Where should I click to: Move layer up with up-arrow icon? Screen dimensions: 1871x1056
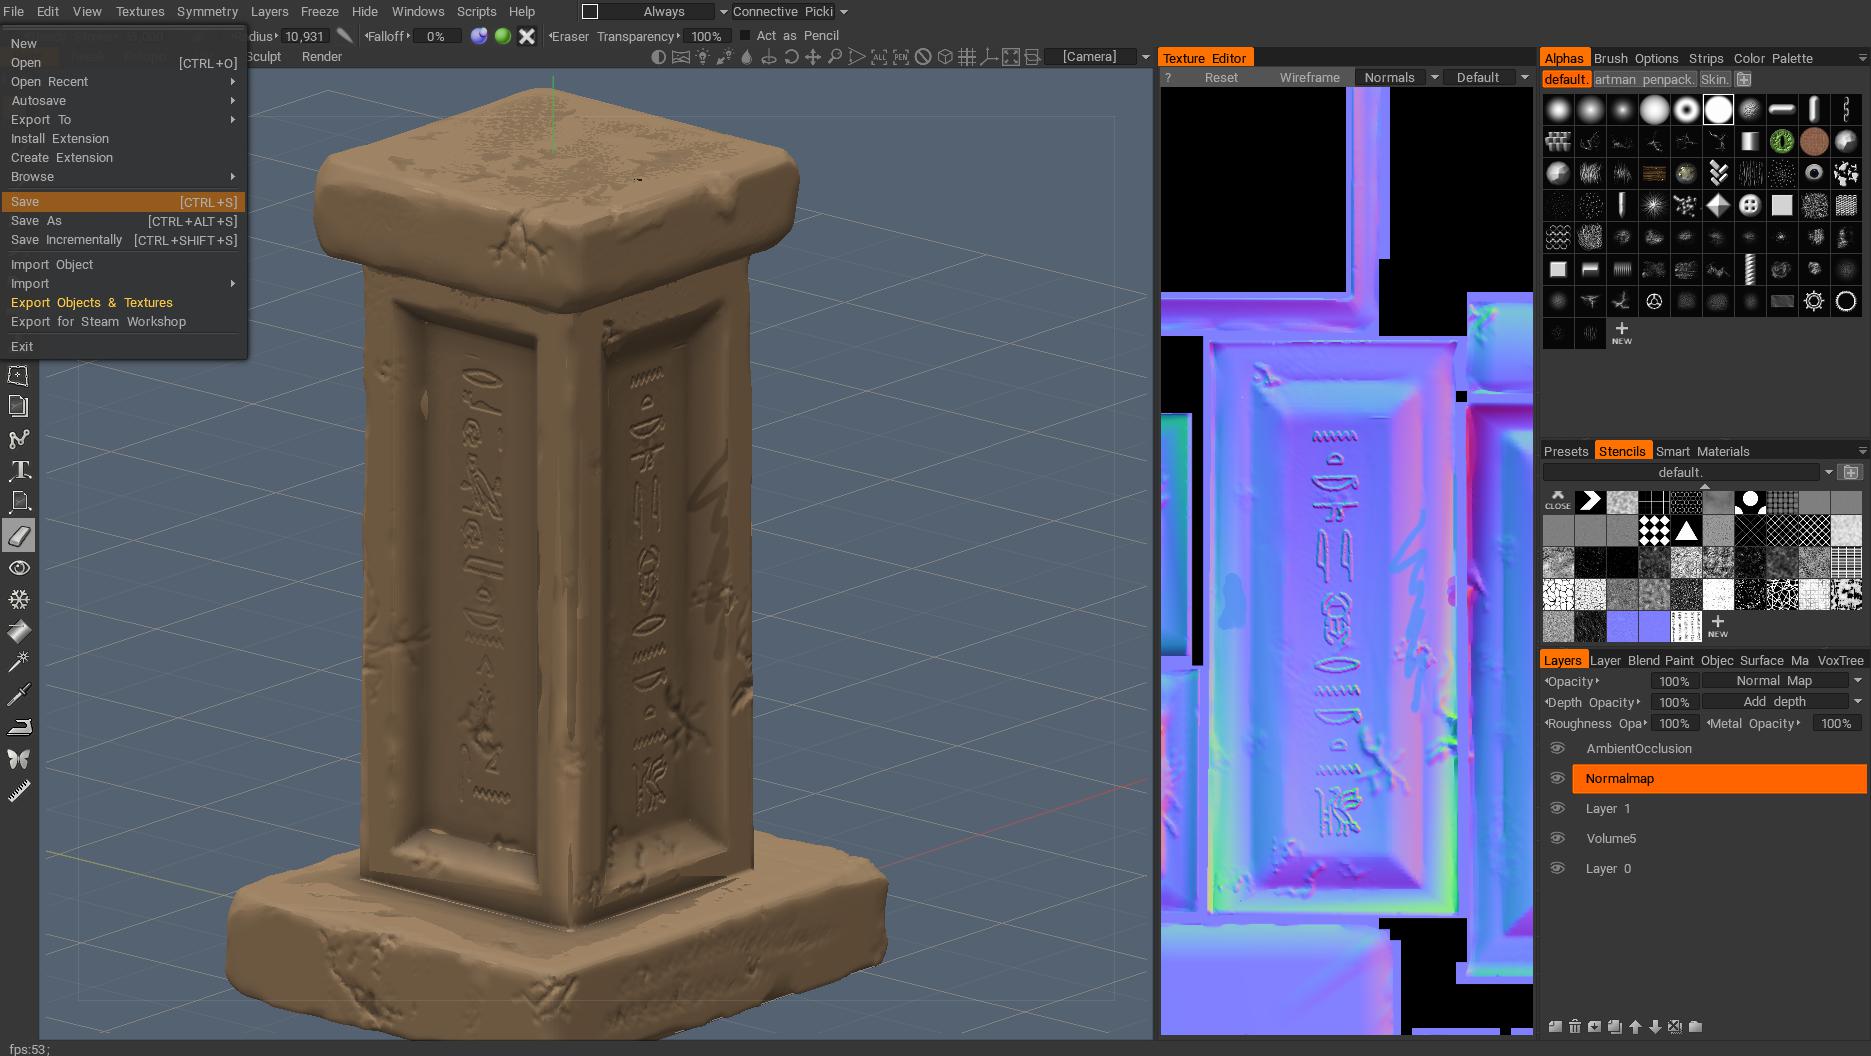point(1635,1026)
